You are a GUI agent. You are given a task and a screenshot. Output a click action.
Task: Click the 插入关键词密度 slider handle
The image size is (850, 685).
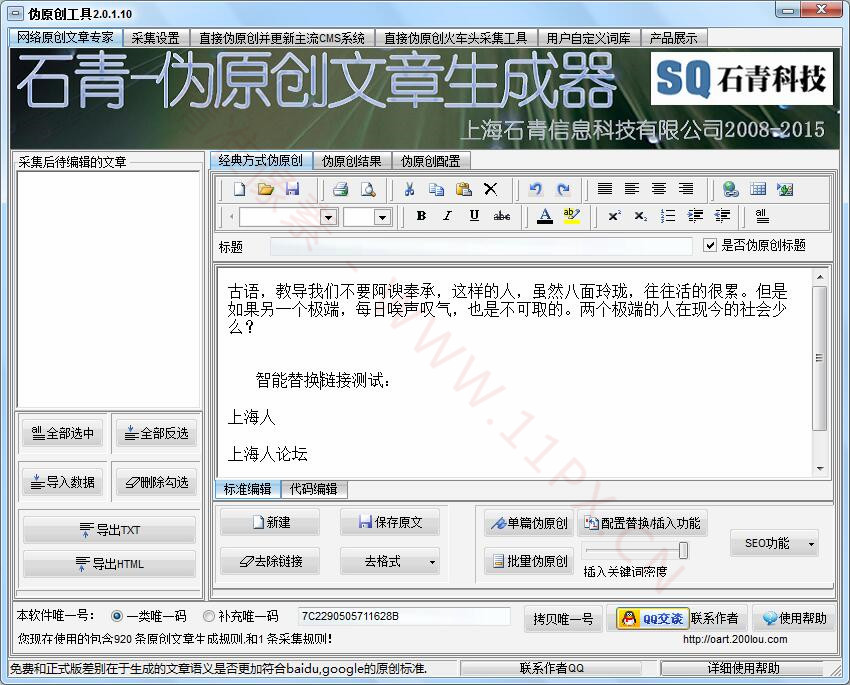(x=684, y=550)
